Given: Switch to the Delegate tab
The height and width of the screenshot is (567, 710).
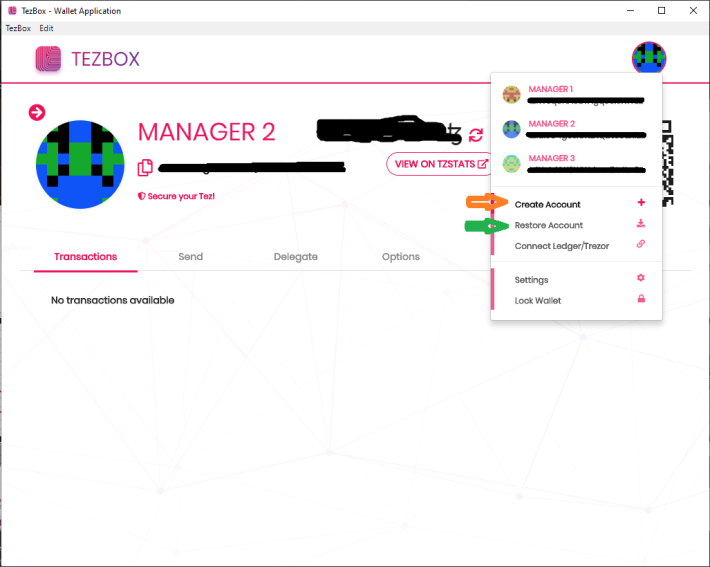Looking at the screenshot, I should coord(296,257).
